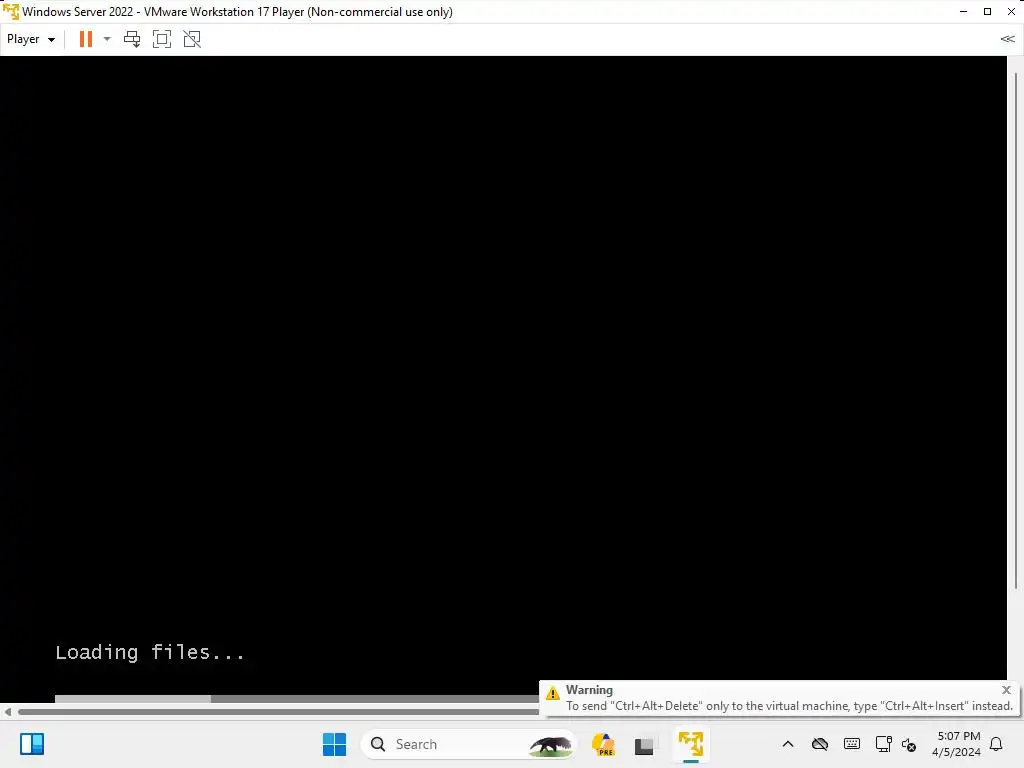
Task: Open the gray app icon in the taskbar
Action: [644, 745]
